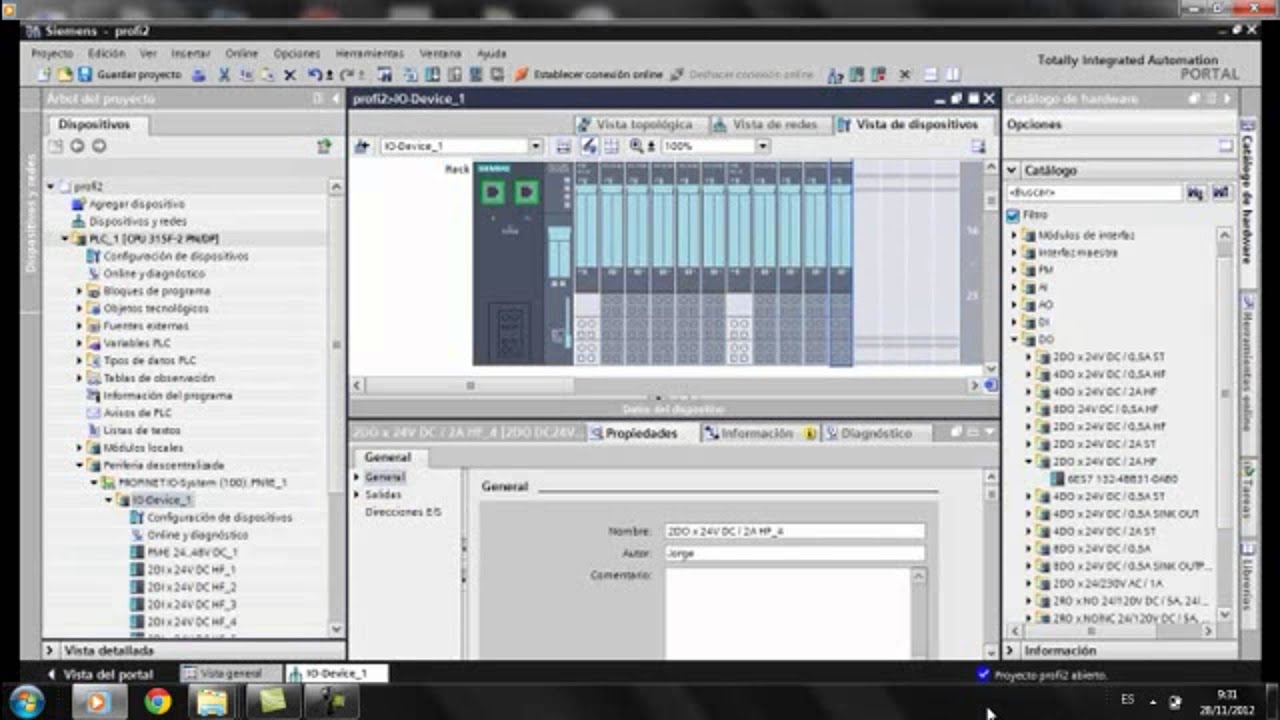Viewport: 1280px width, 720px height.
Task: Select Direcciones E/S in properties
Action: pos(402,512)
